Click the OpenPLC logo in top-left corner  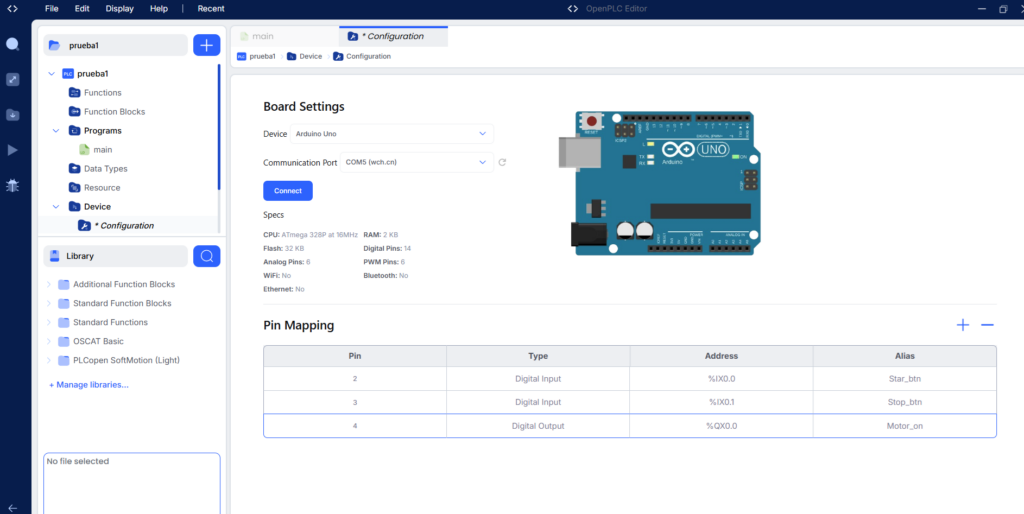point(12,8)
